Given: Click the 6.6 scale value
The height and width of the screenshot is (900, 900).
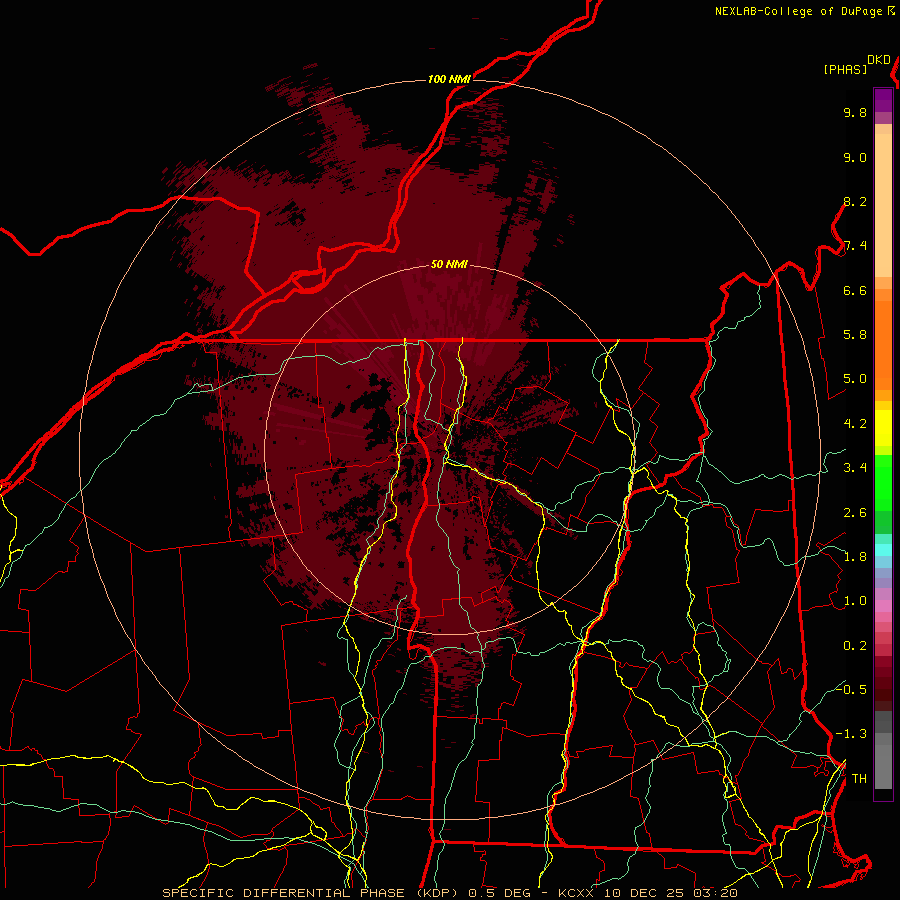Looking at the screenshot, I should click(x=855, y=290).
